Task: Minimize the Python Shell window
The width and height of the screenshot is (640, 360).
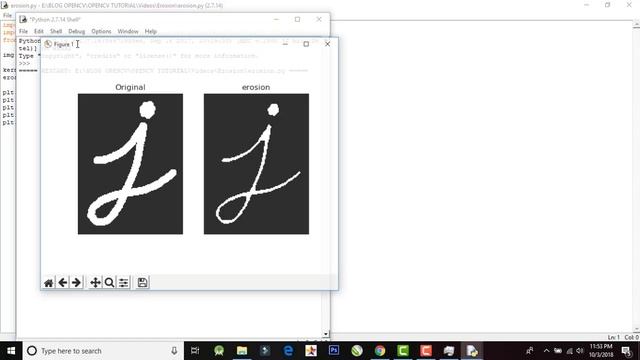Action: coord(276,19)
